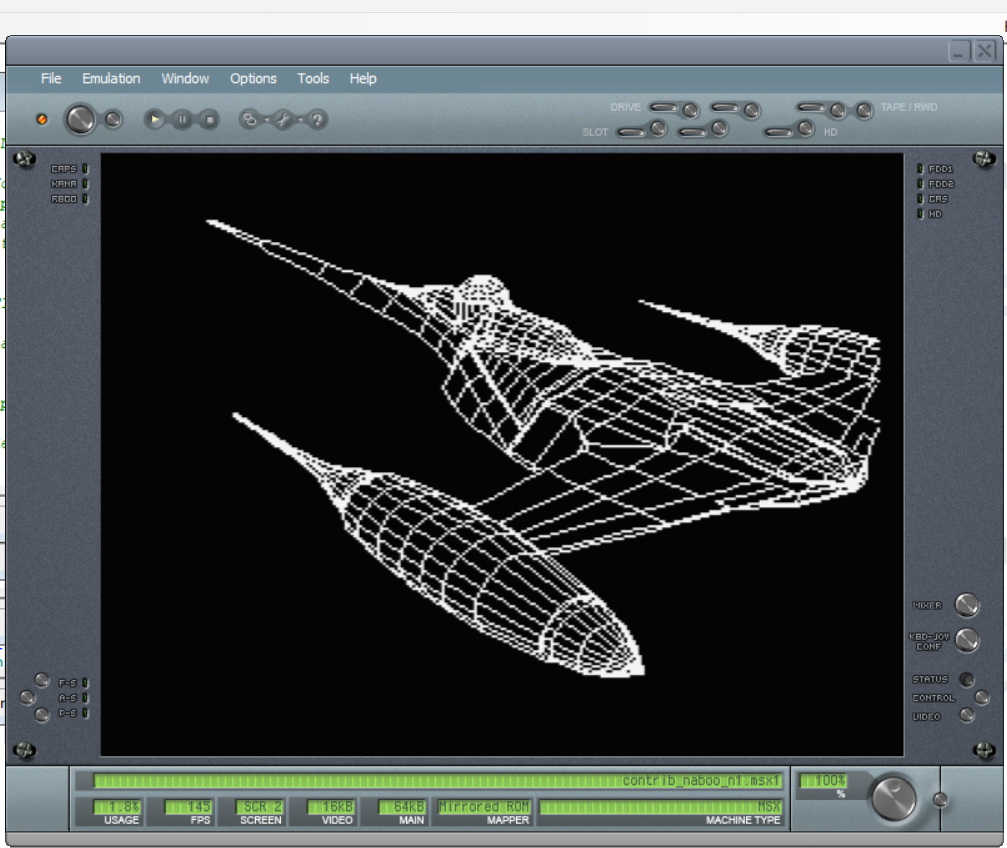Click the Play emulation button
Viewport: 1007px width, 848px height.
pos(155,120)
